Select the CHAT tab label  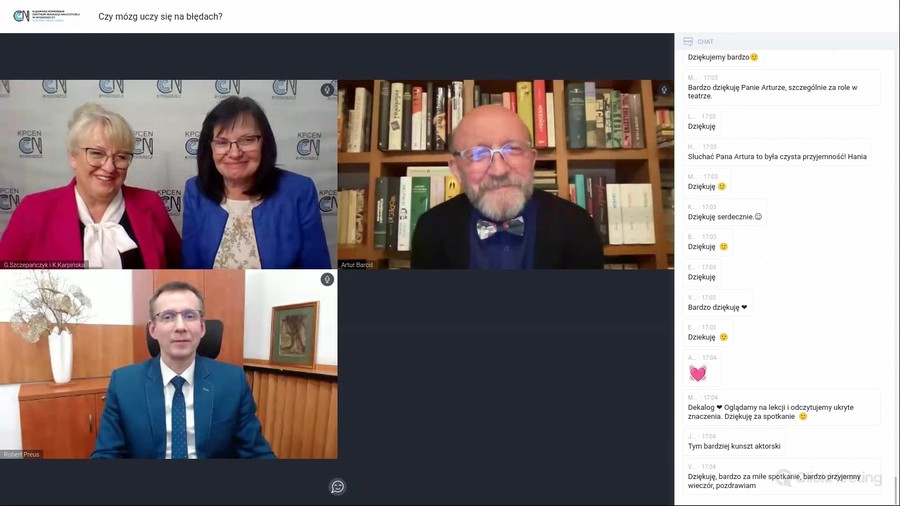[706, 42]
